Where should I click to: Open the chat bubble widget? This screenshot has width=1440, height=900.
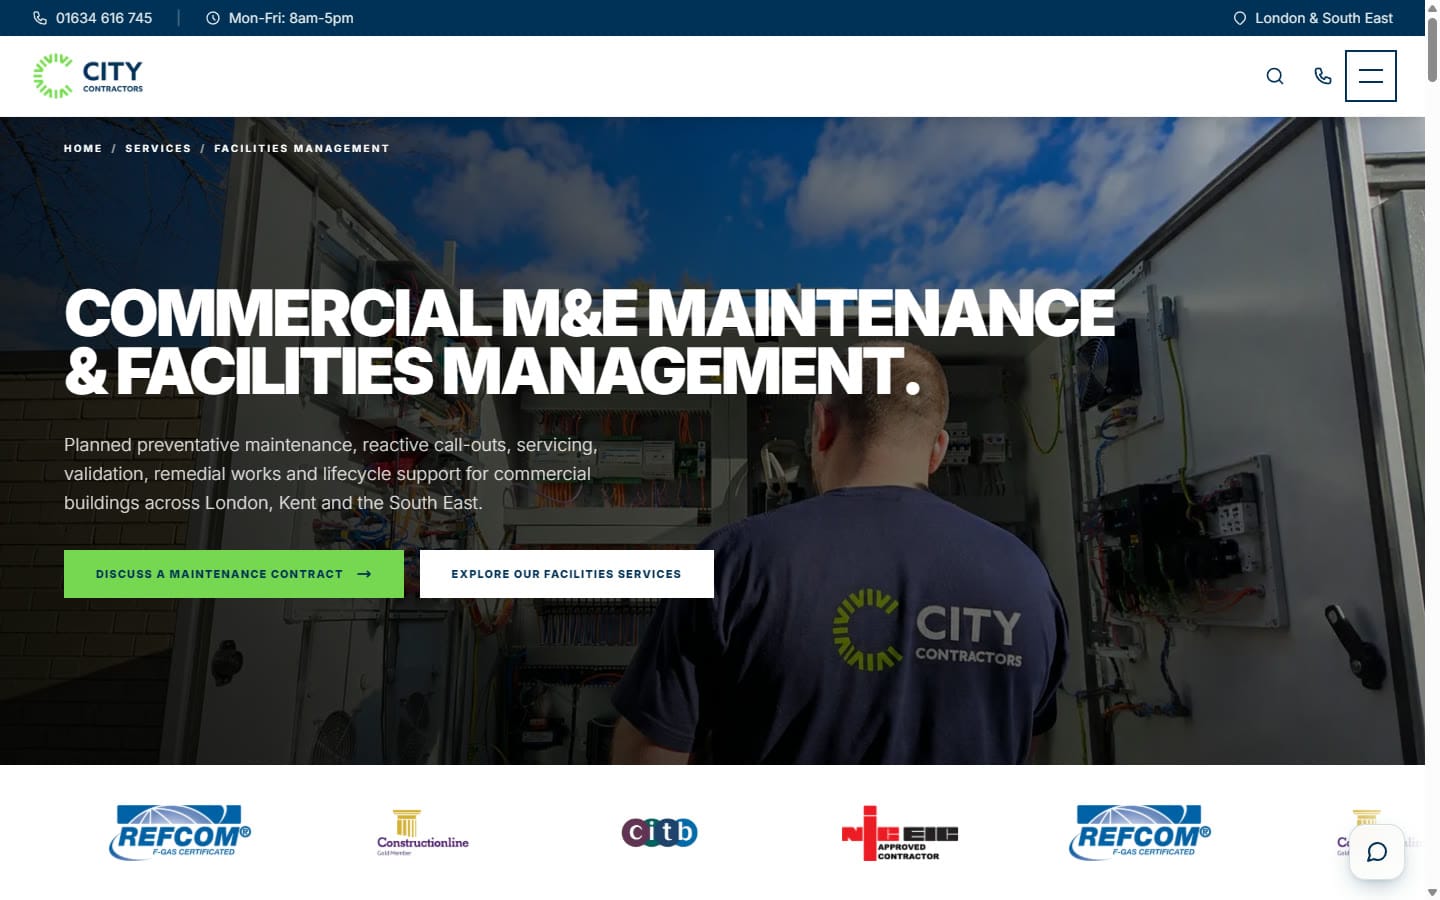pyautogui.click(x=1377, y=852)
